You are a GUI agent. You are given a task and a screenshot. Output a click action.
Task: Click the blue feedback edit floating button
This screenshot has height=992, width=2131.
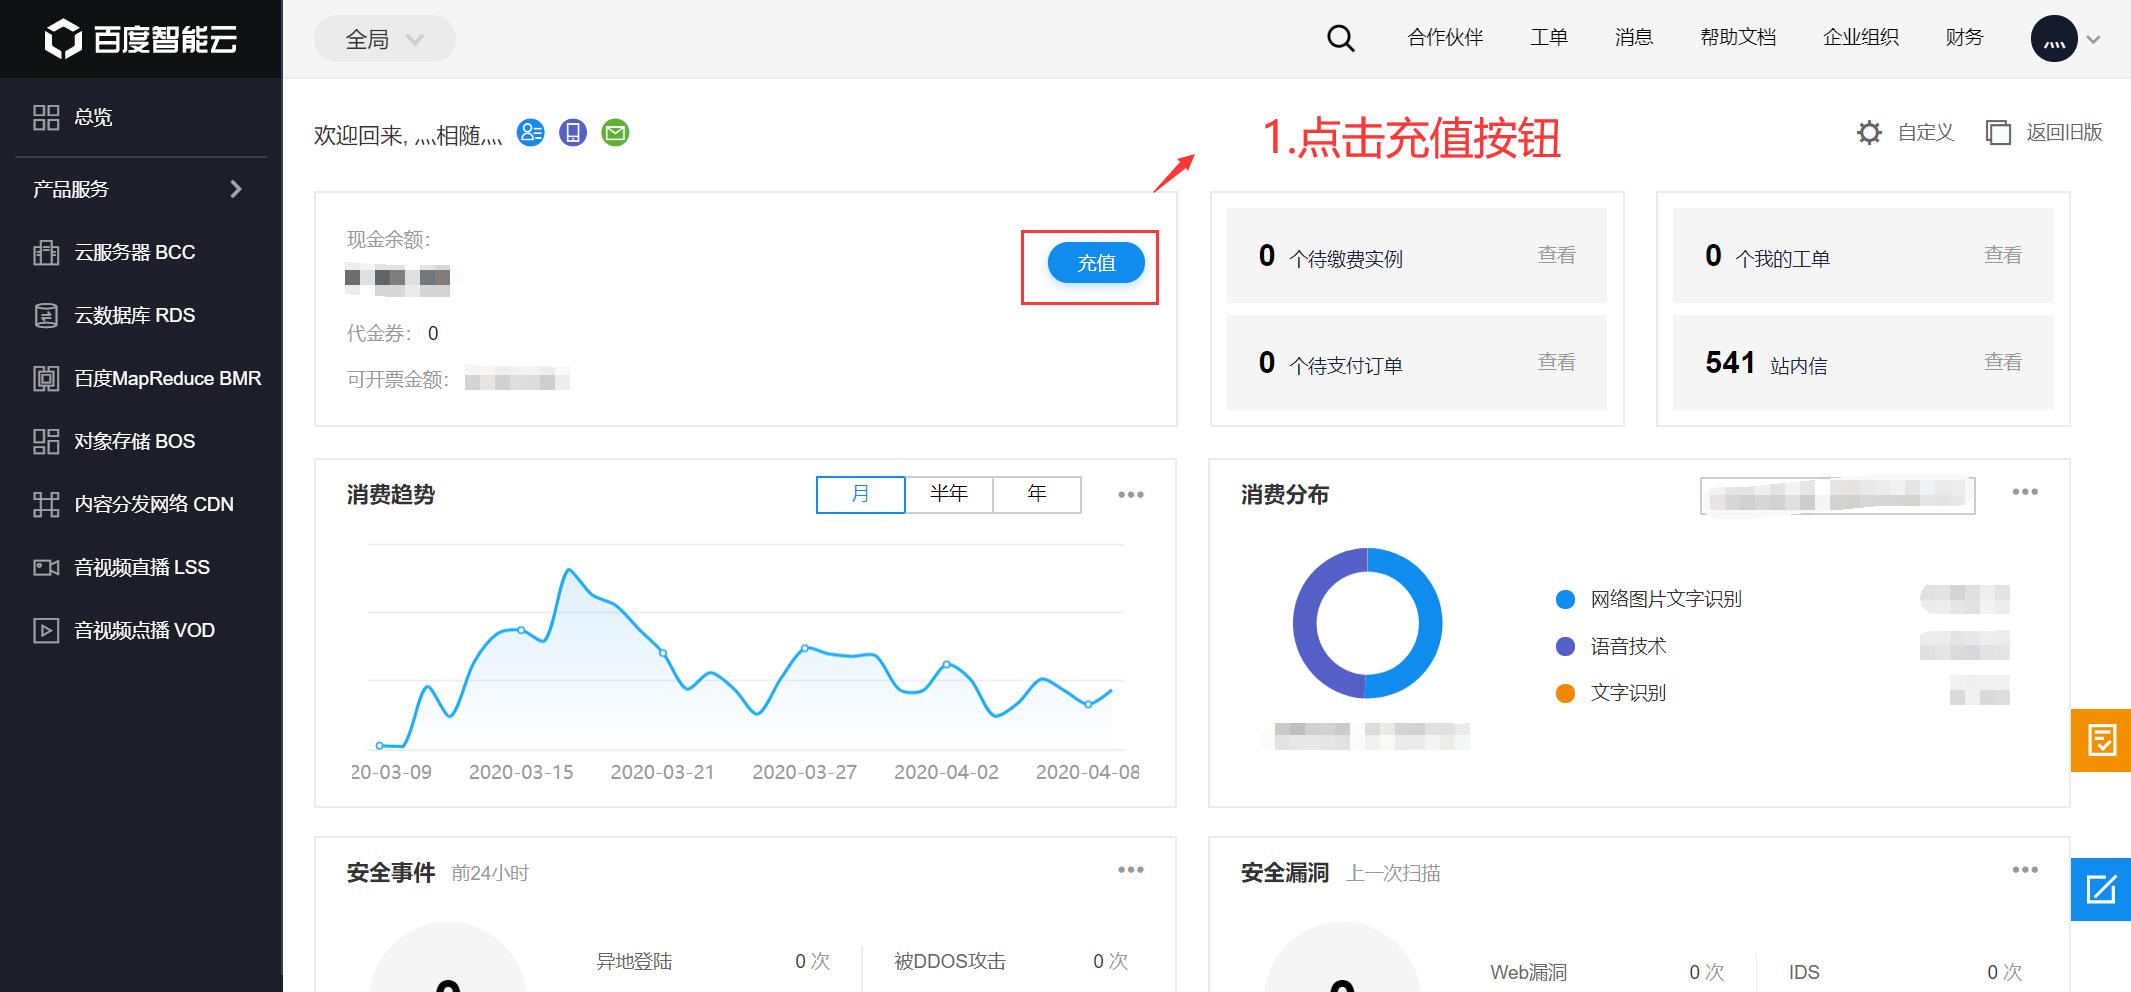tap(2101, 889)
